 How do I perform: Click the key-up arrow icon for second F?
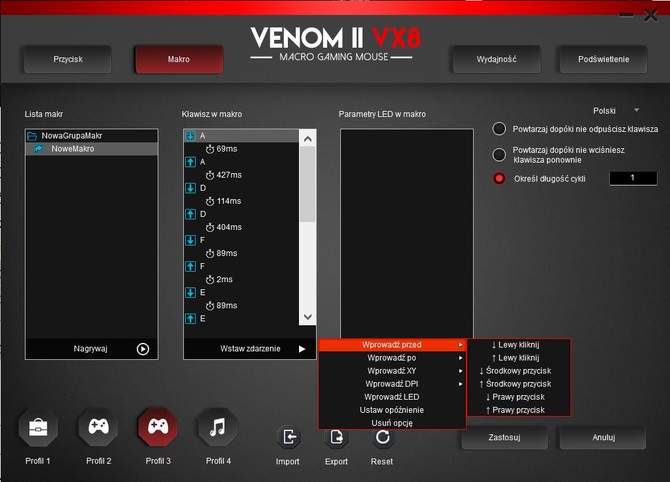[x=191, y=266]
